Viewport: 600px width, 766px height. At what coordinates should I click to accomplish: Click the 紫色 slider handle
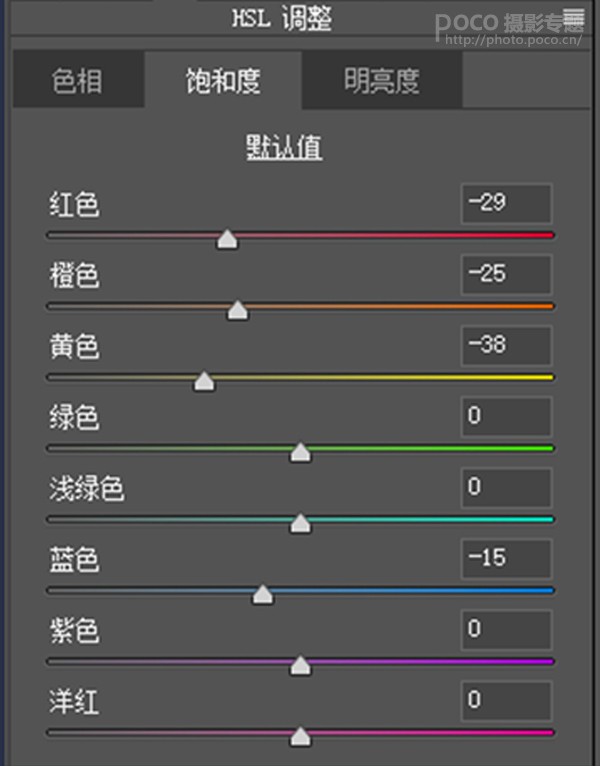300,666
